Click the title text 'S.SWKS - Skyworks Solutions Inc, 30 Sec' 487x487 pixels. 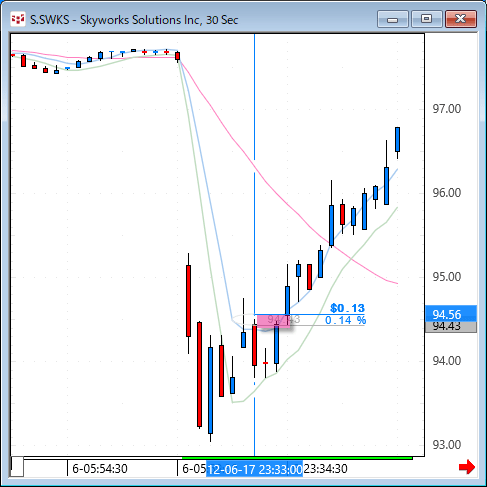tap(134, 20)
